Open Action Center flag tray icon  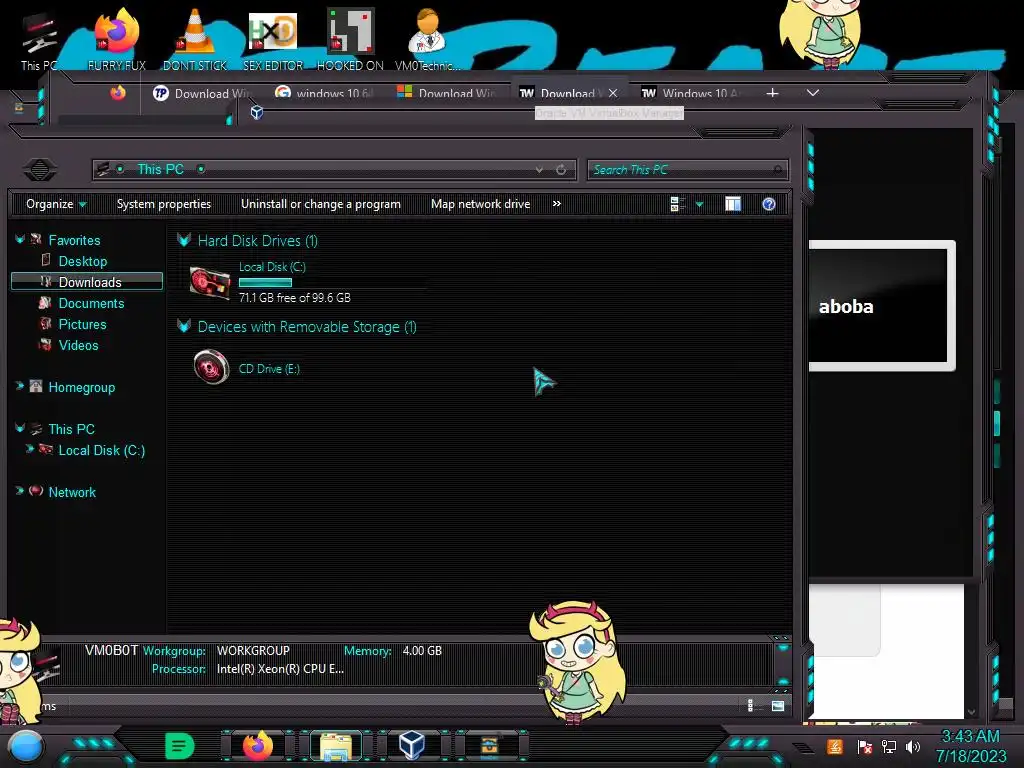click(863, 746)
